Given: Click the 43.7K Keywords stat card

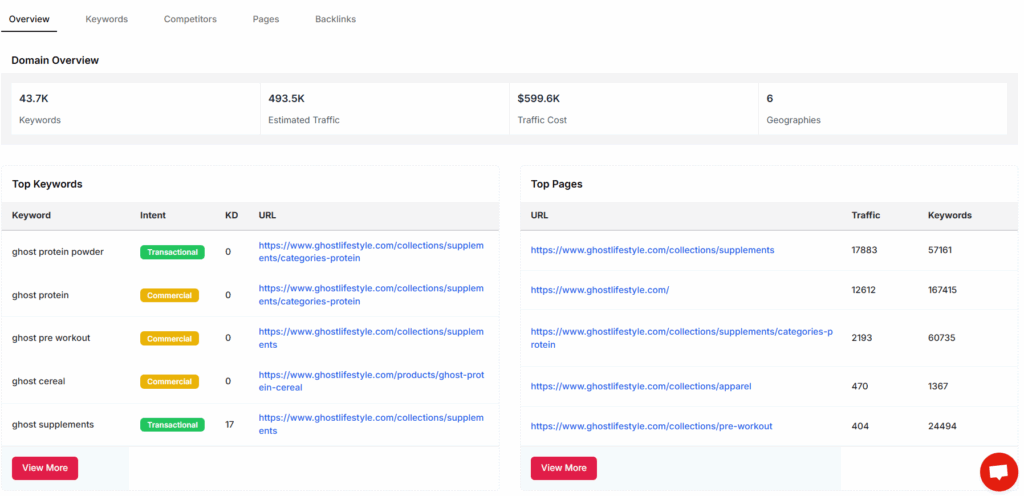Looking at the screenshot, I should (136, 109).
